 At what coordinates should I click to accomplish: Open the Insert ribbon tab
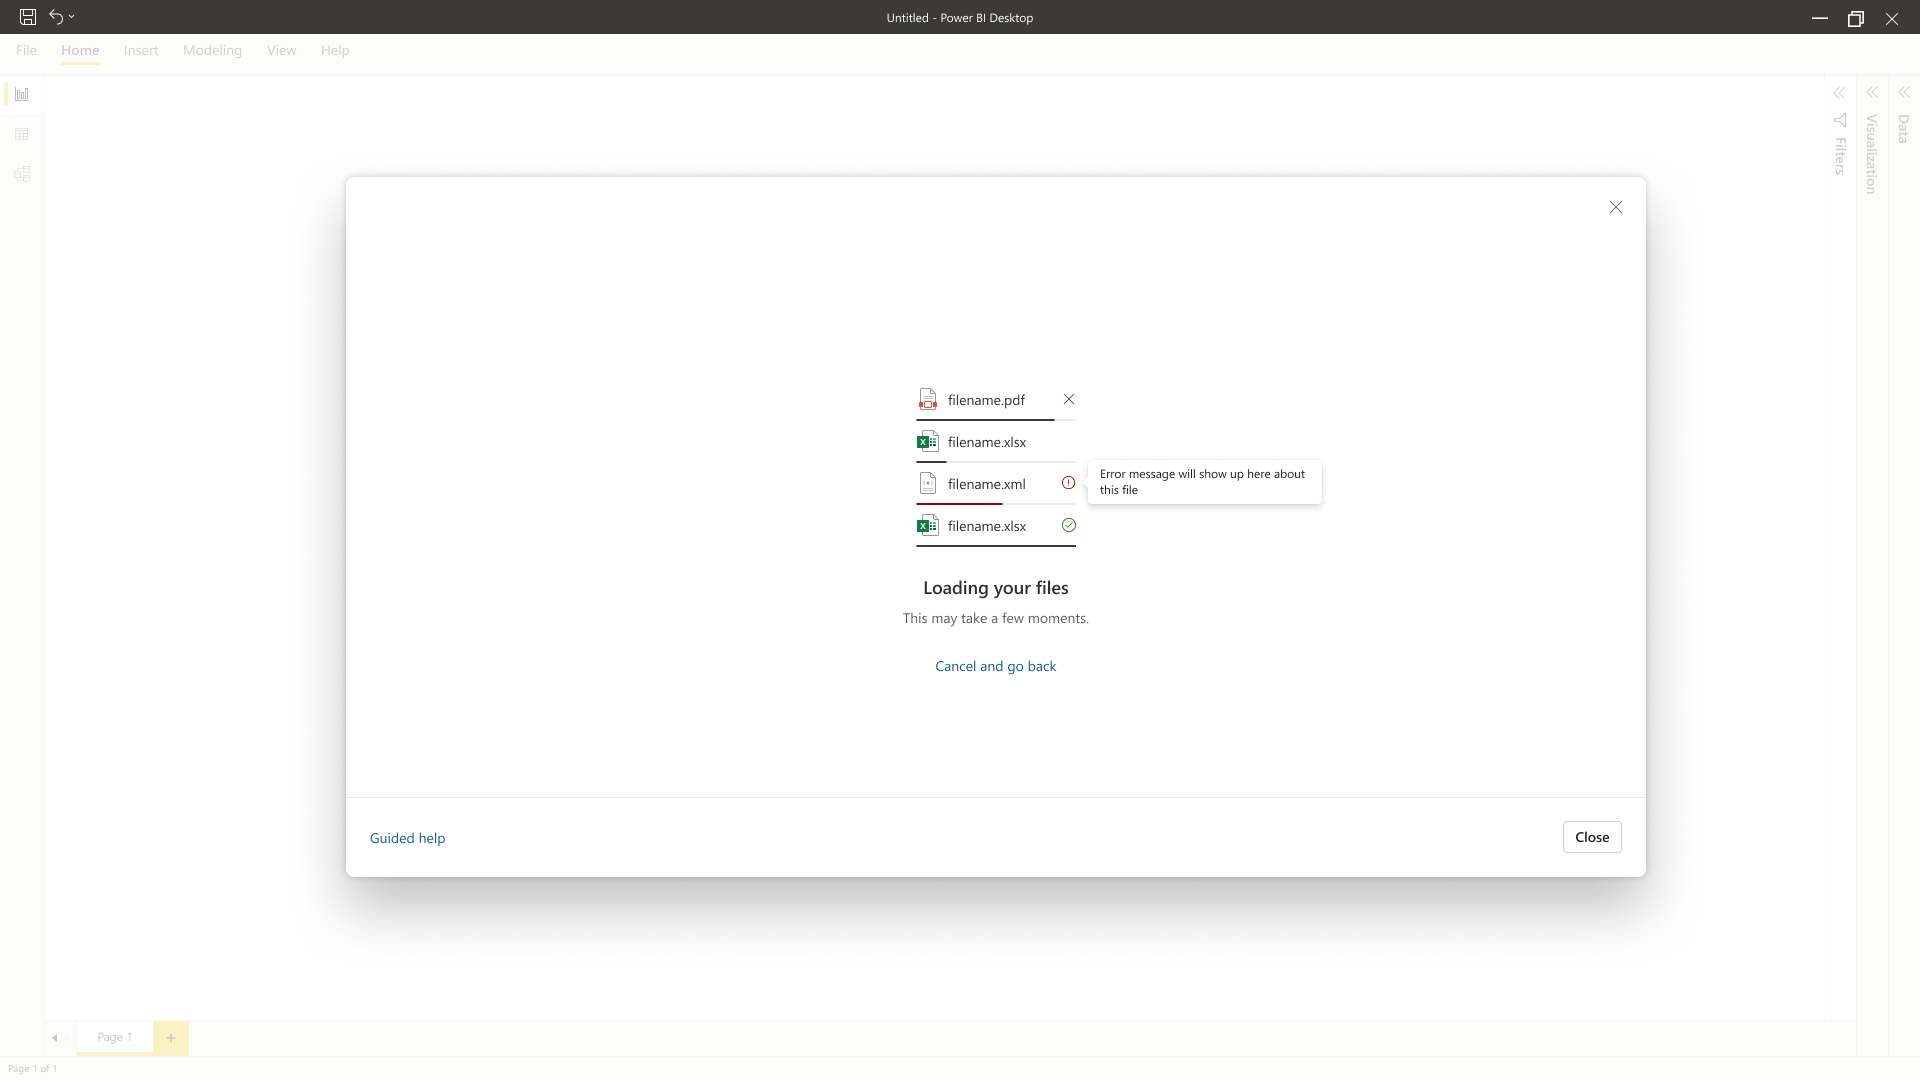(141, 50)
